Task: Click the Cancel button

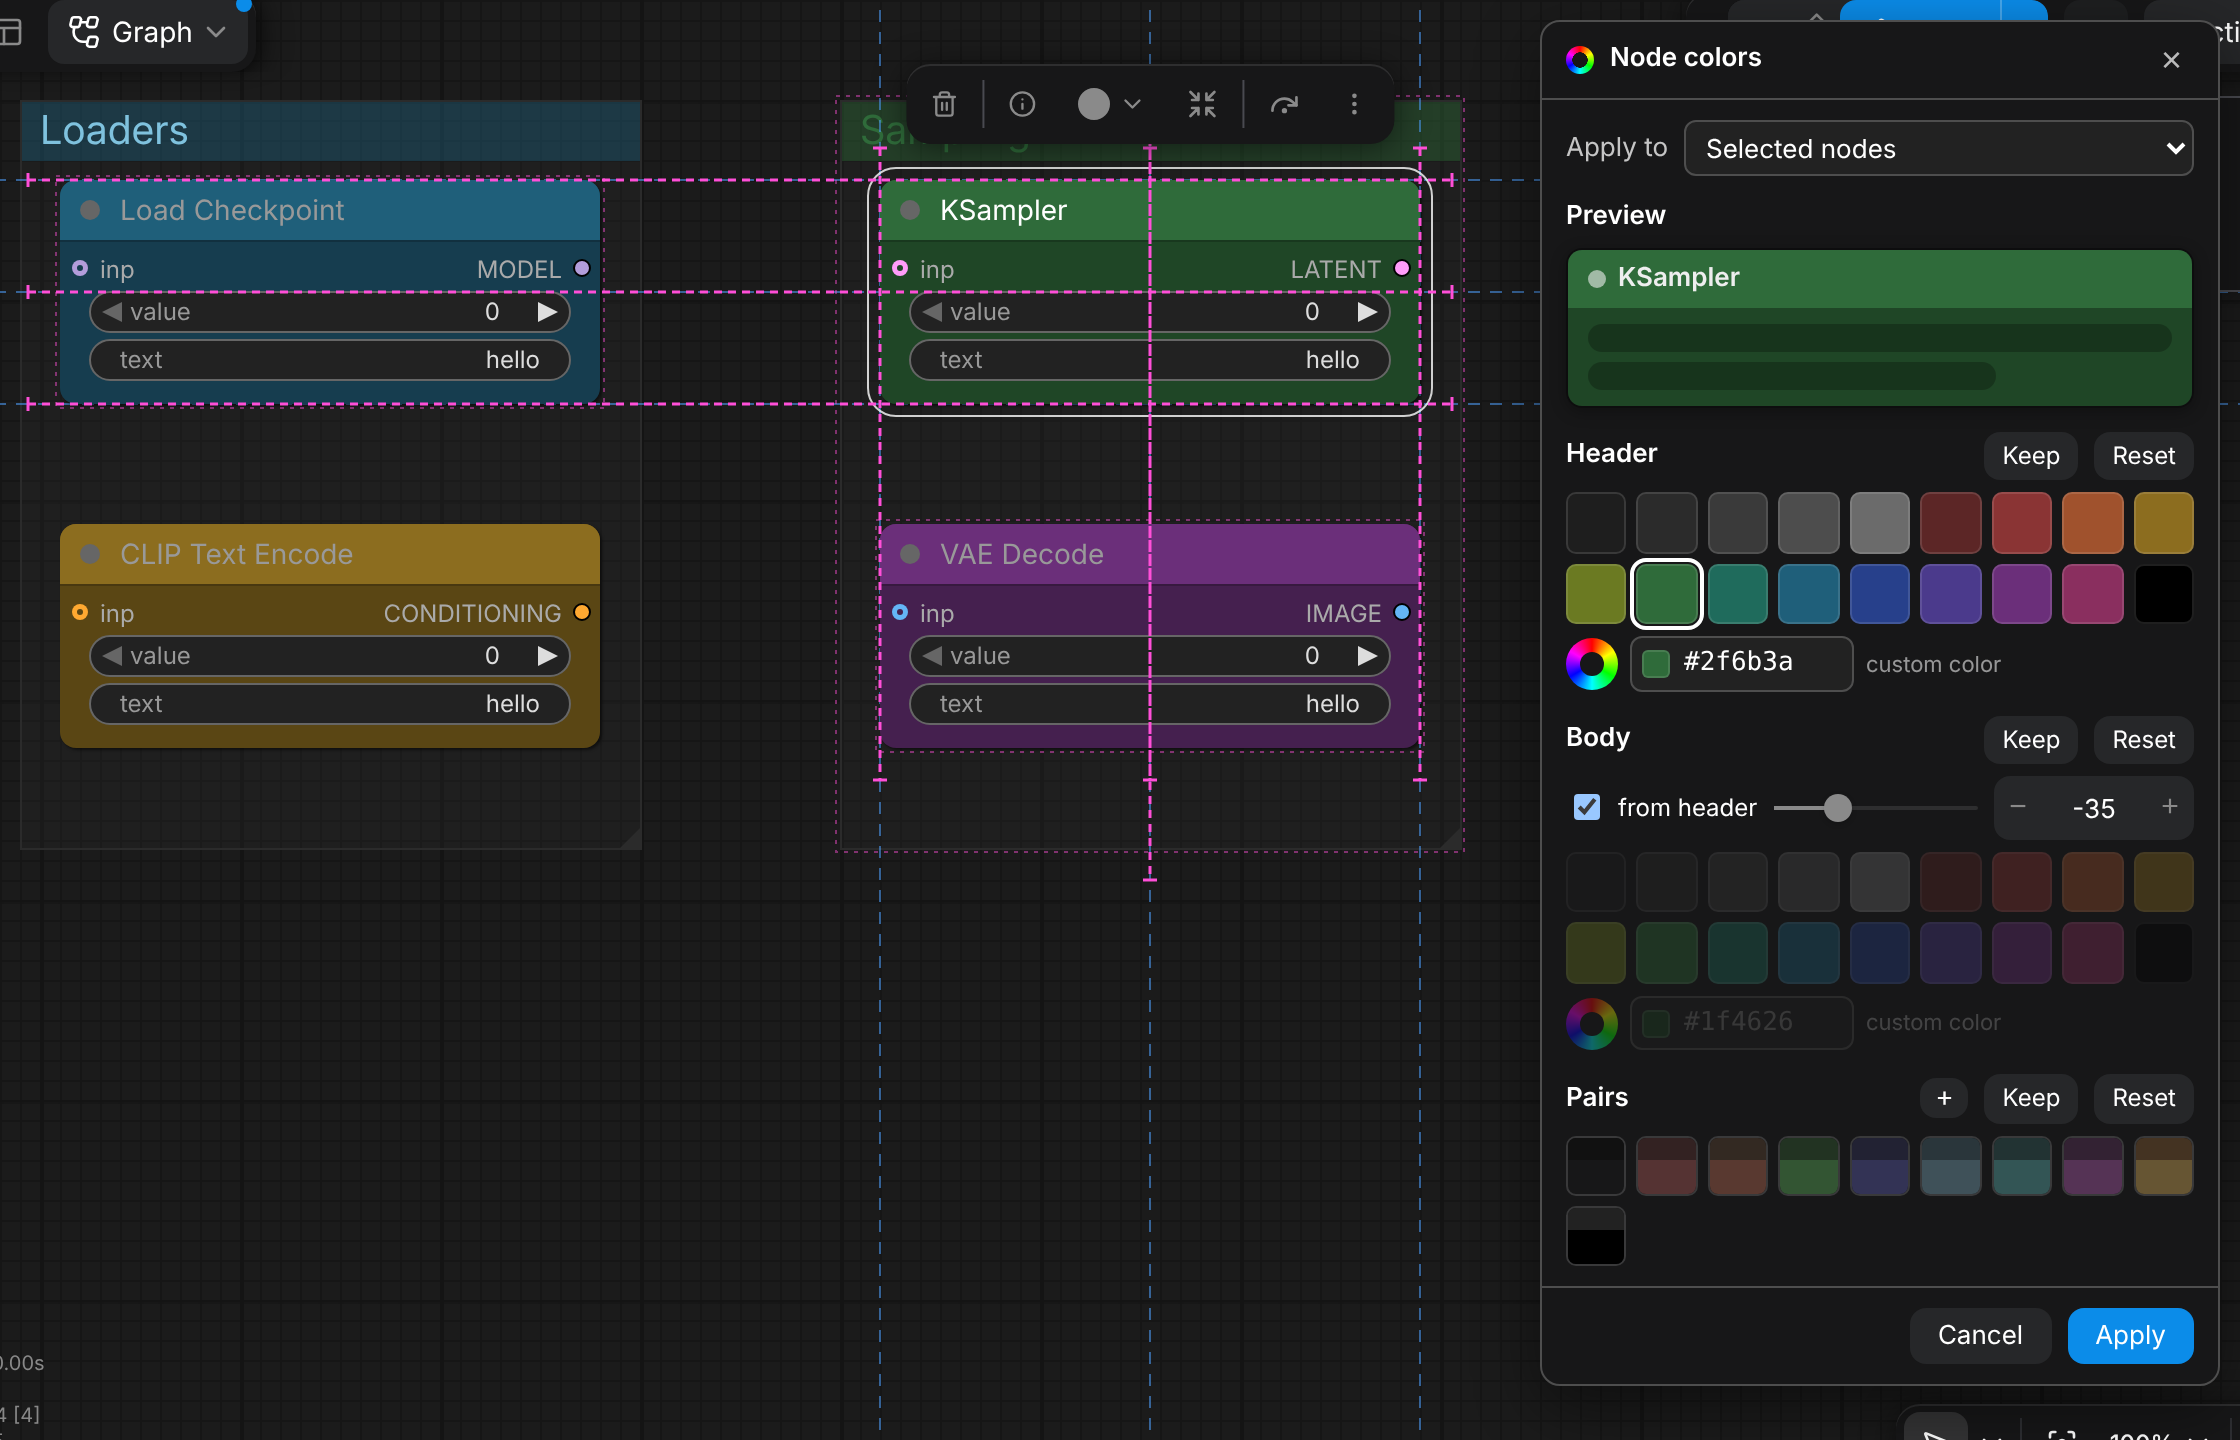Action: tap(1980, 1336)
